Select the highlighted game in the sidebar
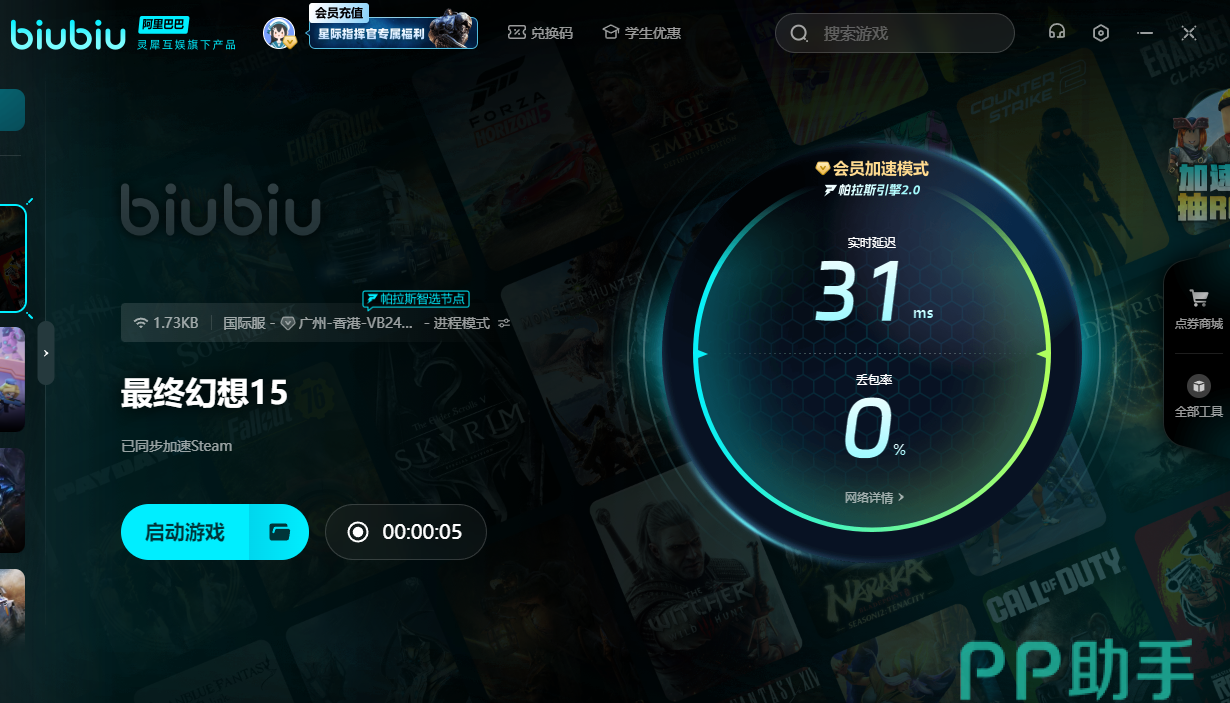 click(12, 259)
